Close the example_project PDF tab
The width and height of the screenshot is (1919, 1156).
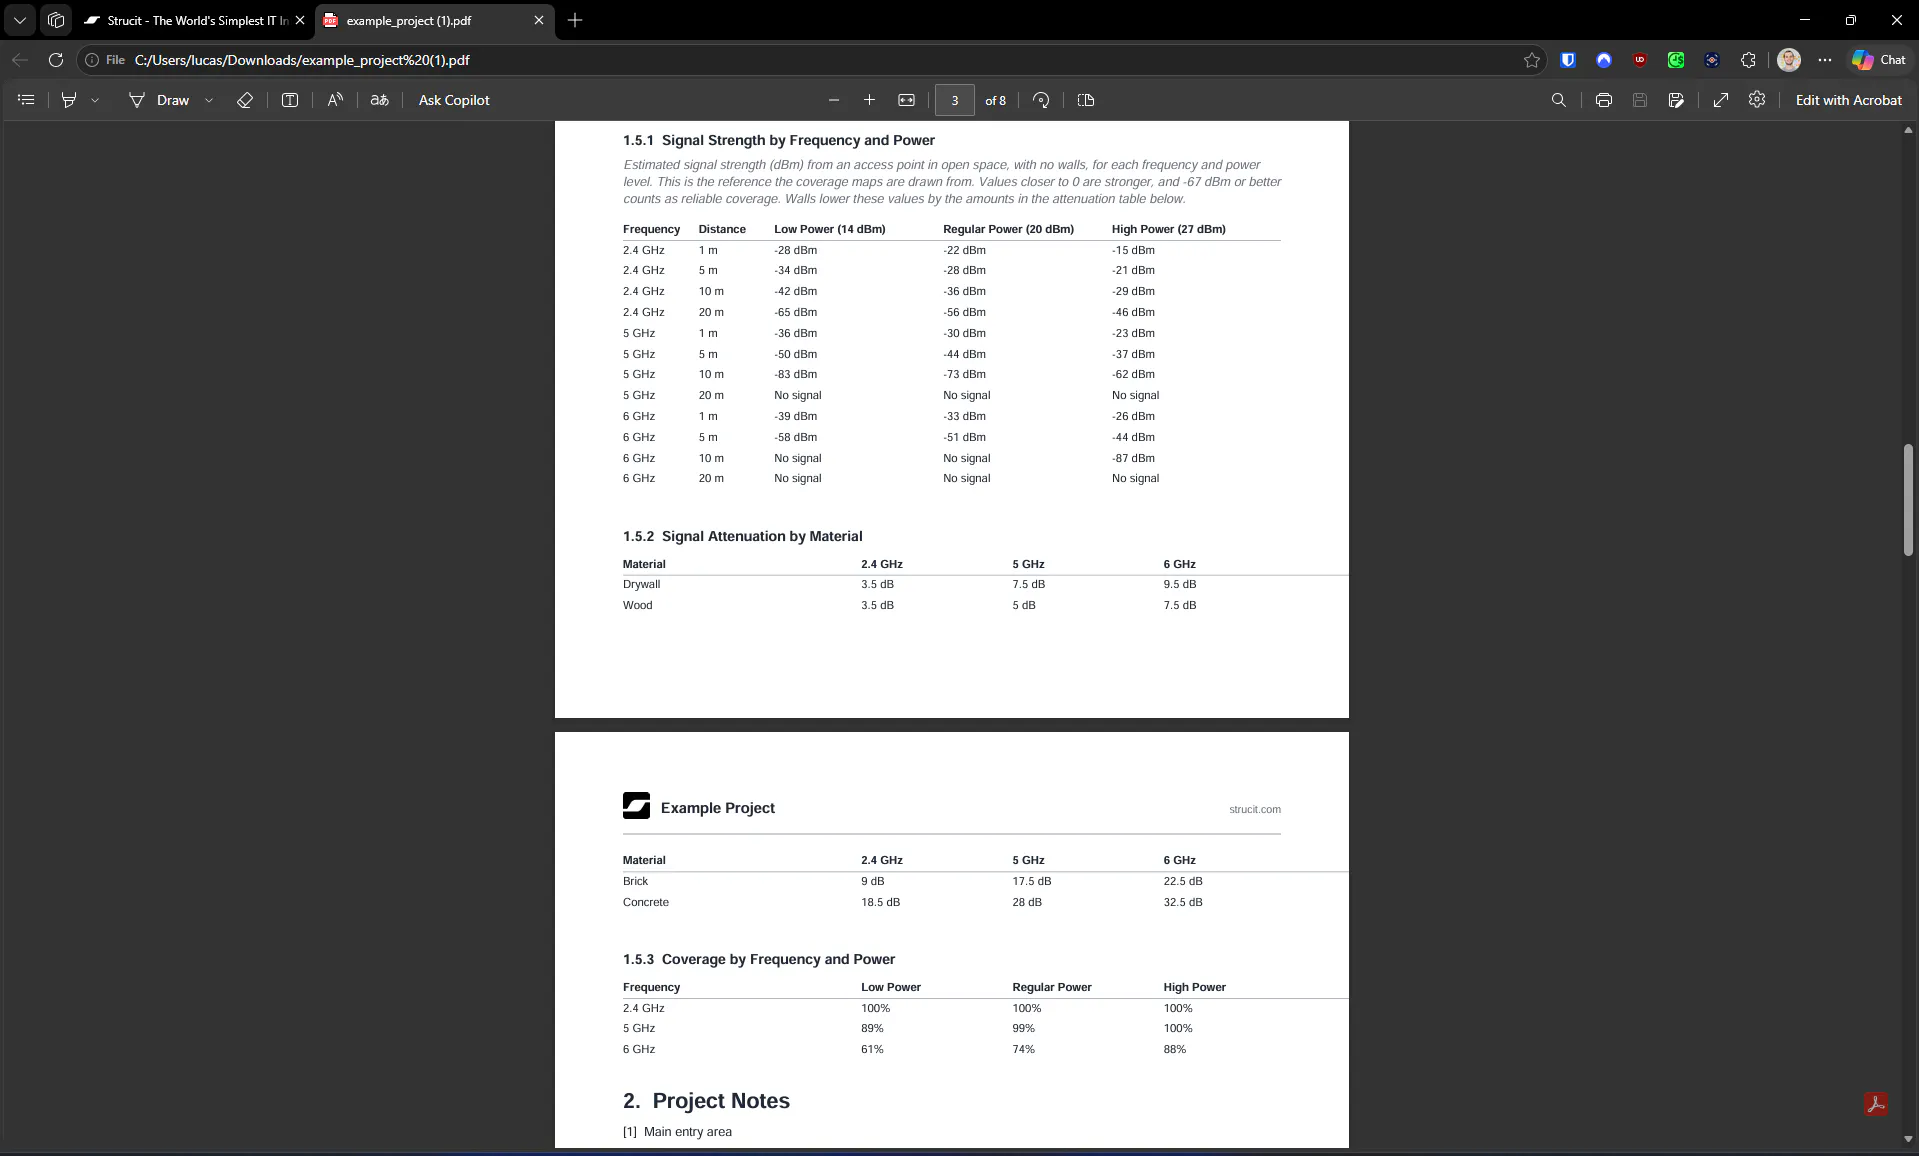click(539, 20)
